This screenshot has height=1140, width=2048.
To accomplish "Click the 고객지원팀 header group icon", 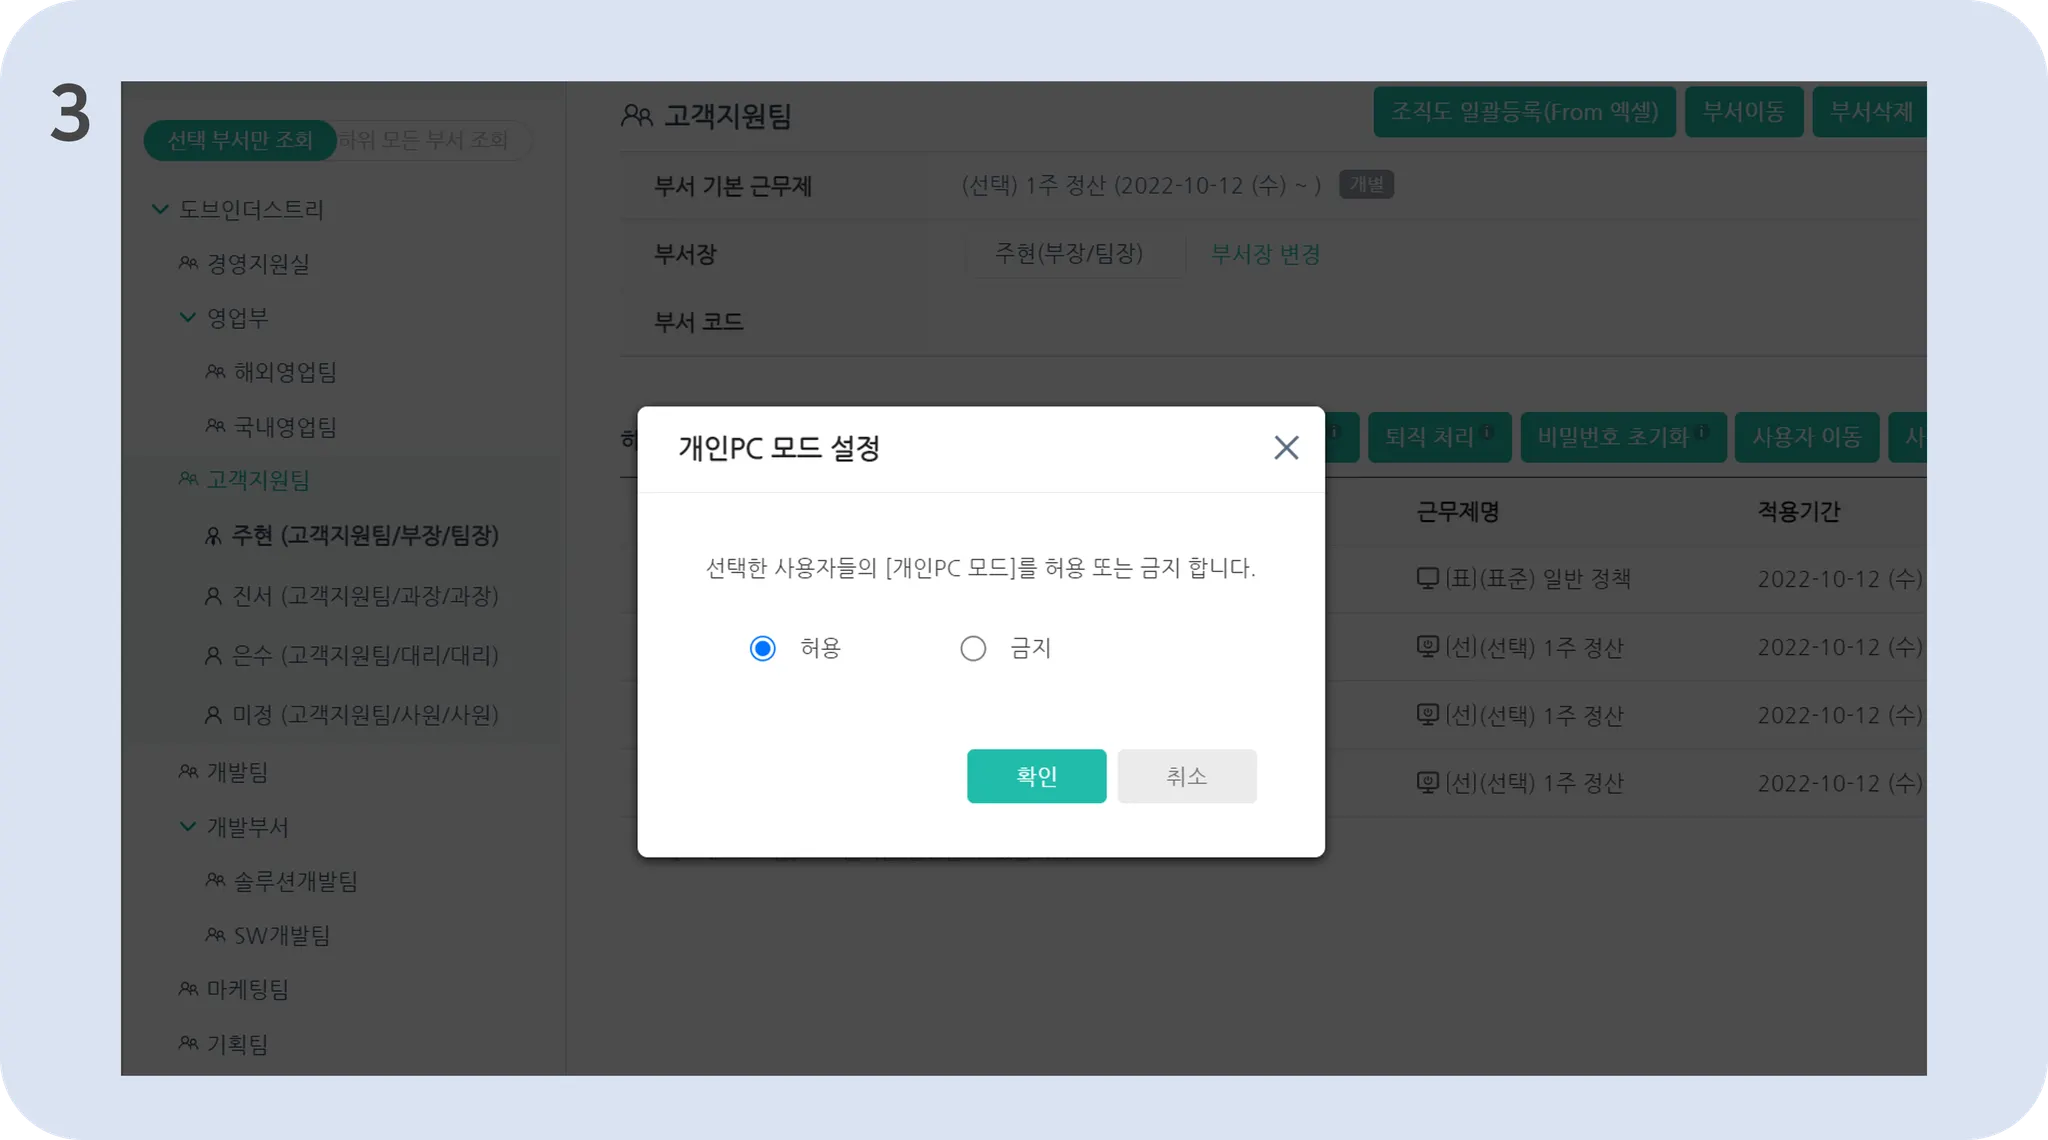I will (x=637, y=116).
